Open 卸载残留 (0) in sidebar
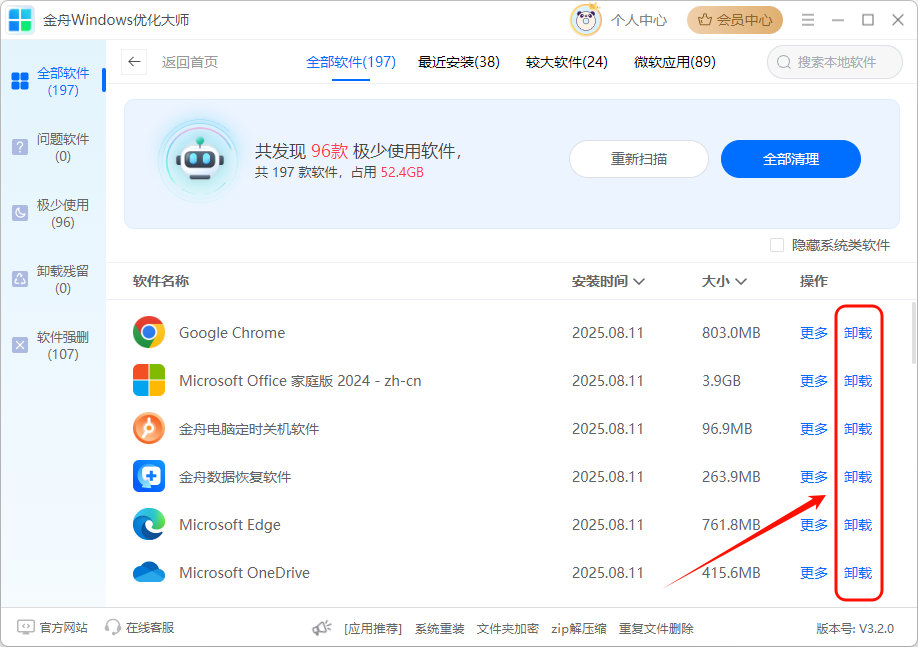The image size is (918, 647). (53, 280)
